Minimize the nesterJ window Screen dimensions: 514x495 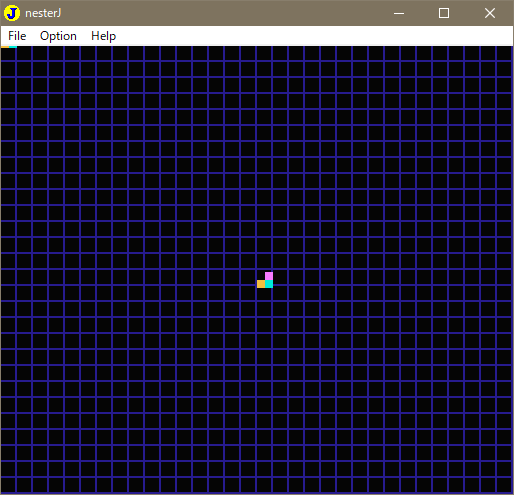[x=399, y=13]
